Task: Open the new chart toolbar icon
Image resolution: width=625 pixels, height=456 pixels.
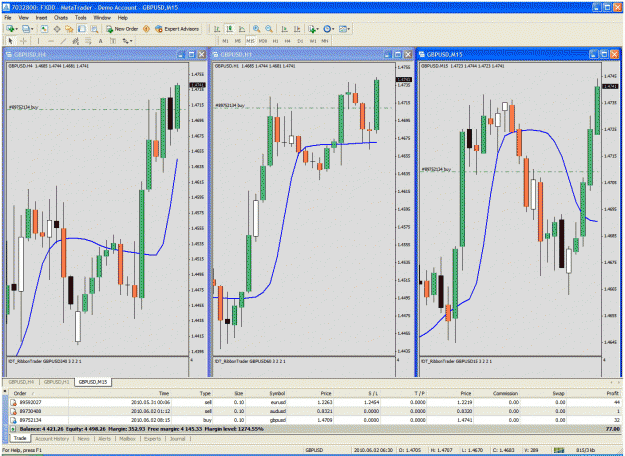Action: tap(10, 29)
